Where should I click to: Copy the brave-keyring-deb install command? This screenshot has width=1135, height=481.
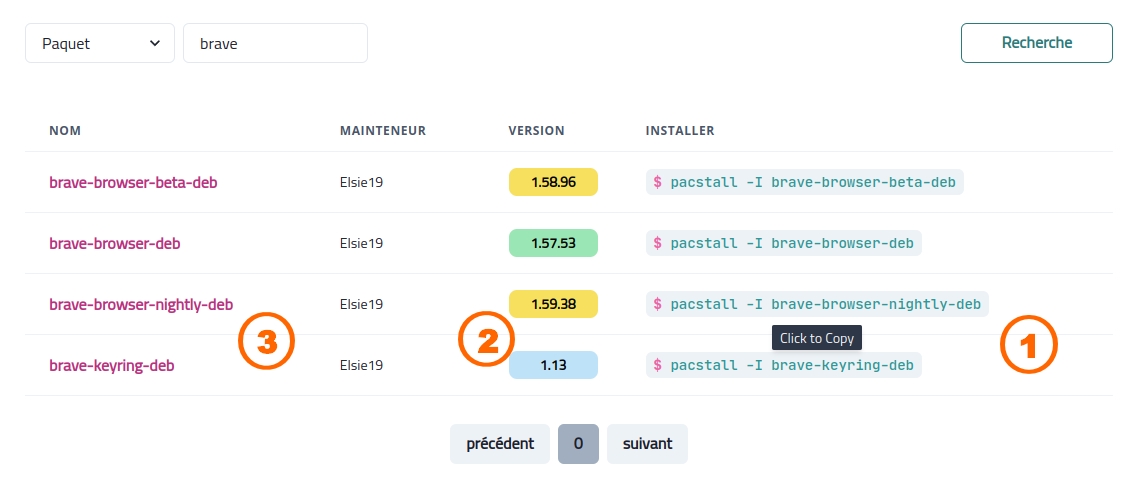pos(784,365)
